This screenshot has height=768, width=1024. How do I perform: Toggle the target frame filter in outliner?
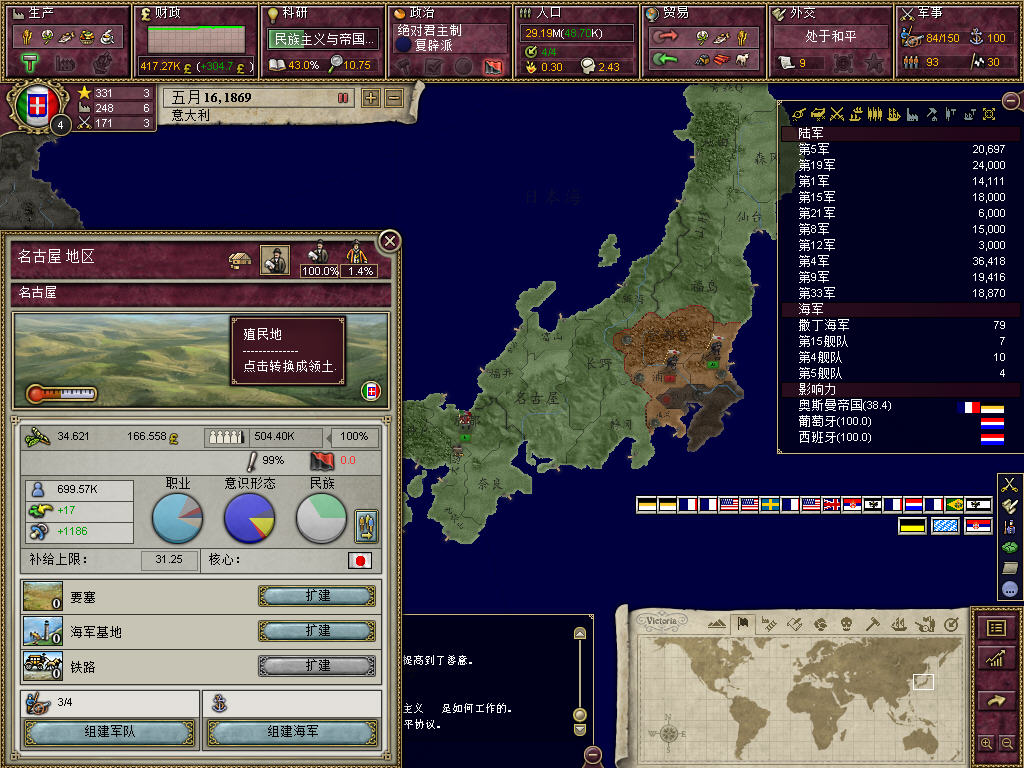[989, 115]
